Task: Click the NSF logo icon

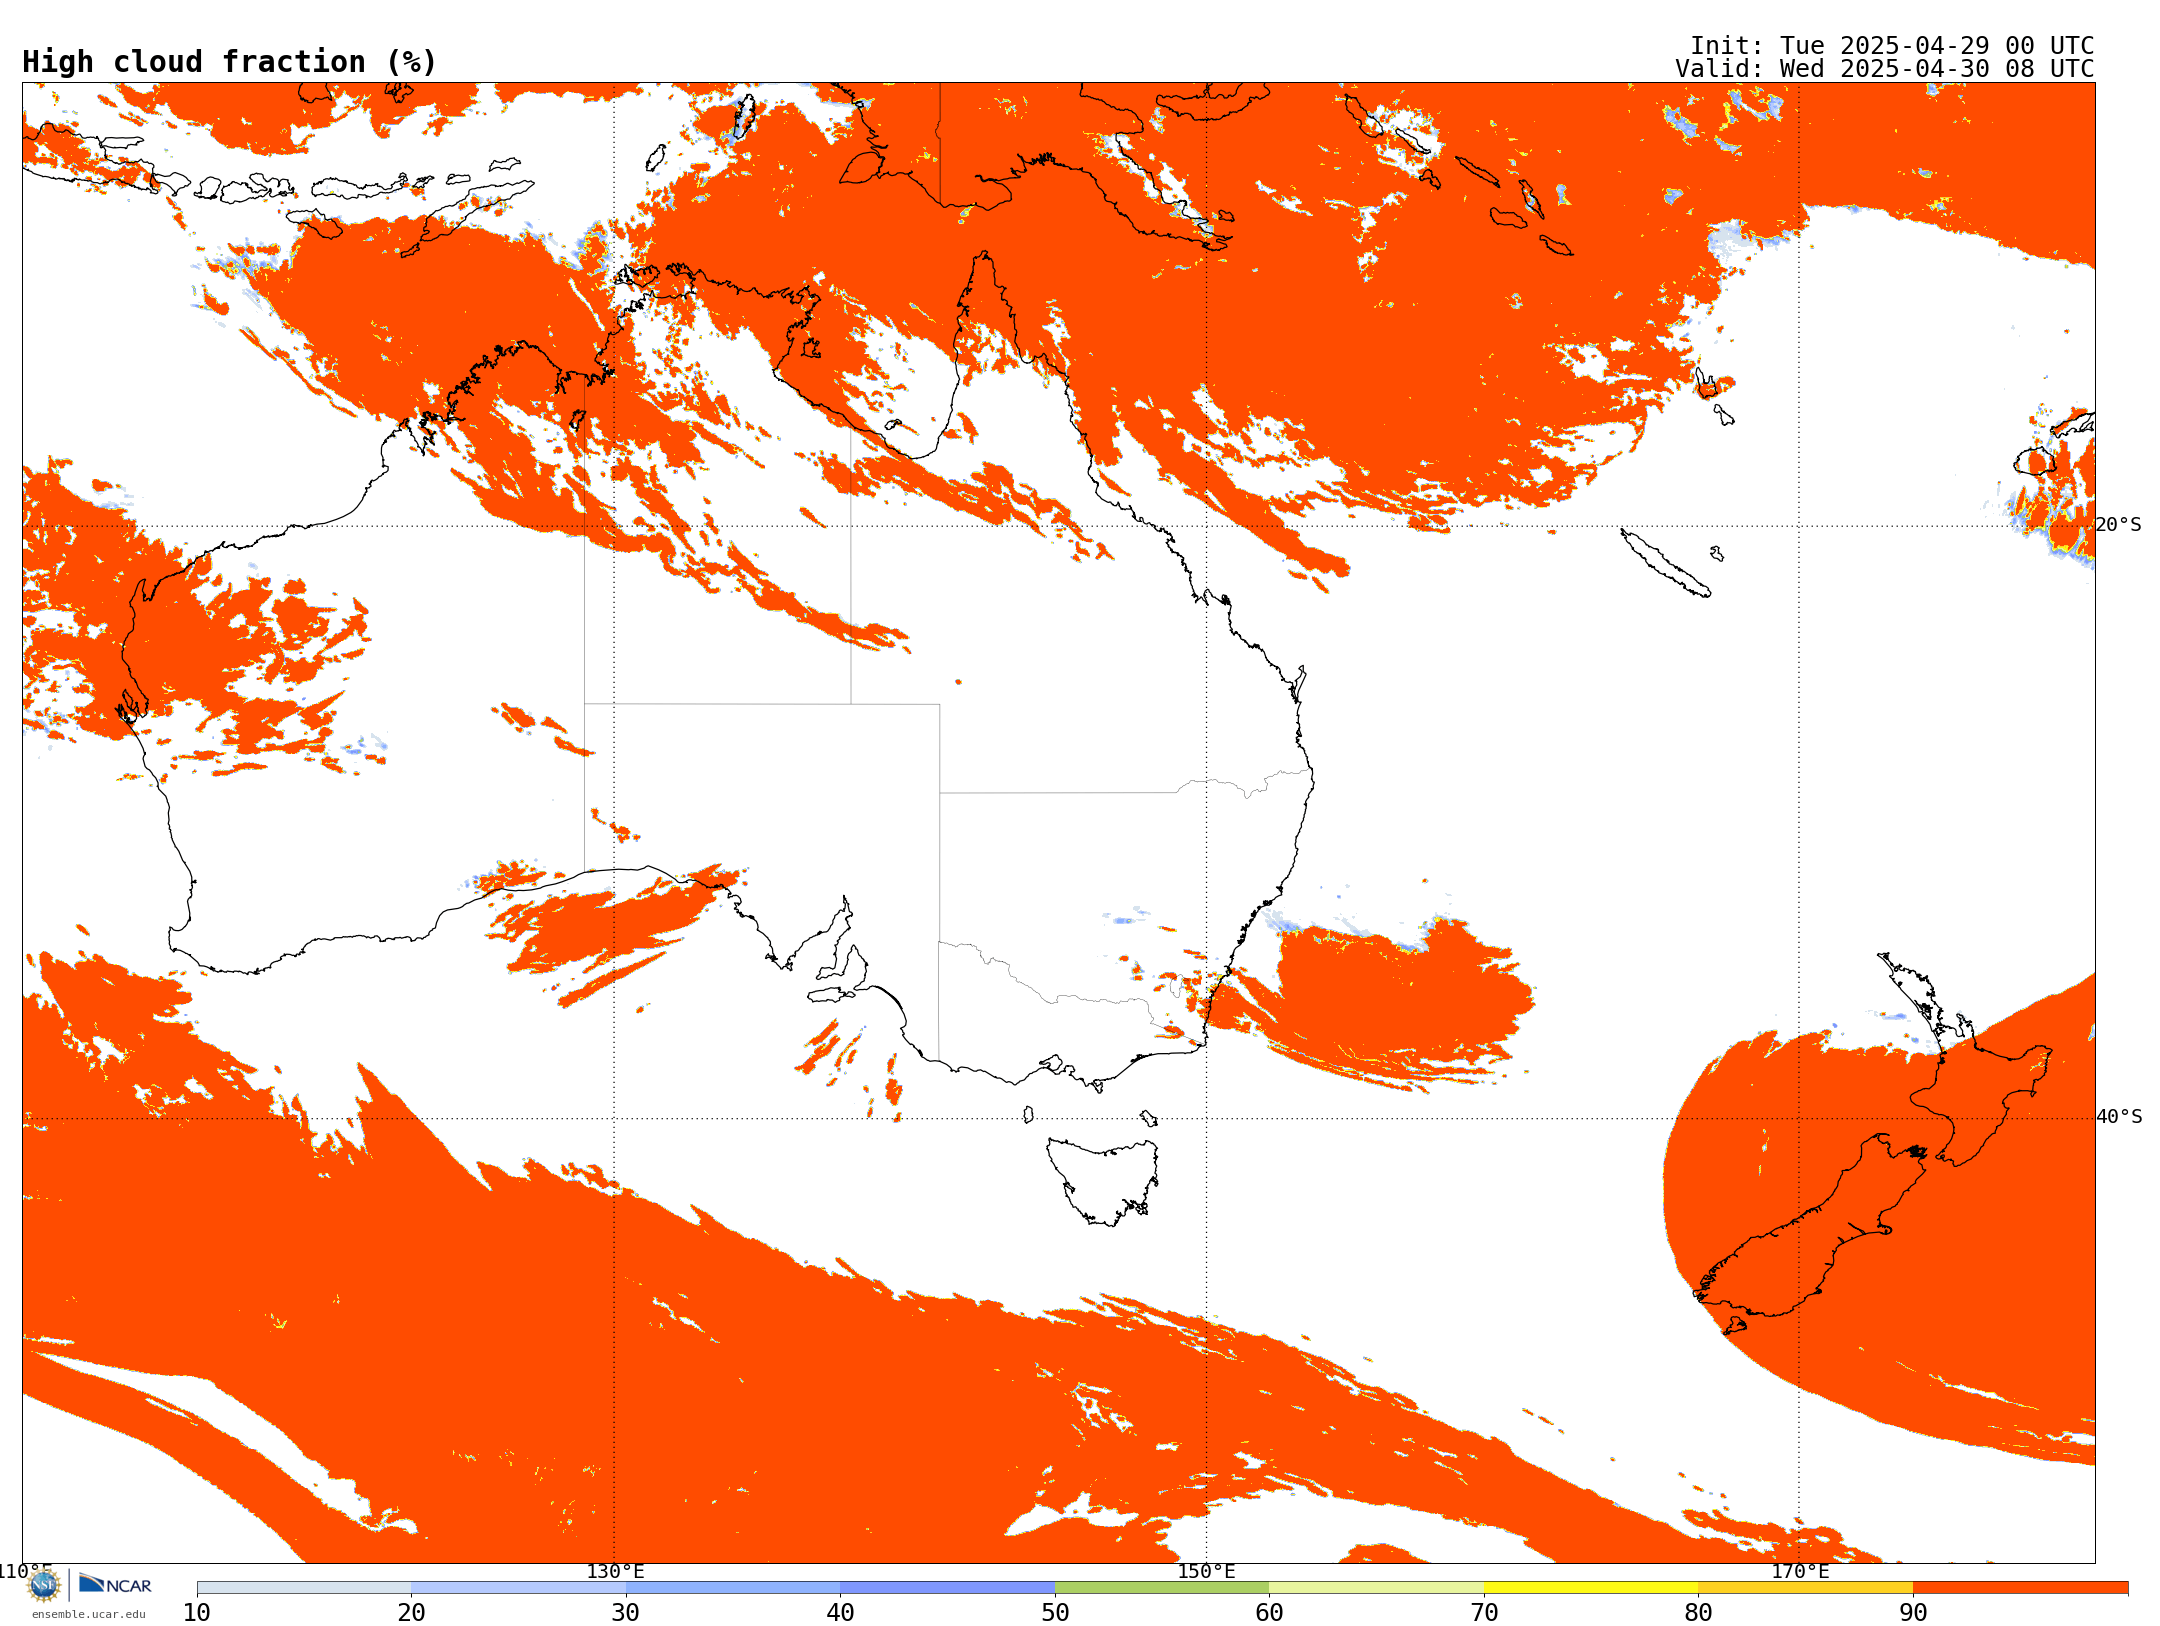Action: 44,1585
